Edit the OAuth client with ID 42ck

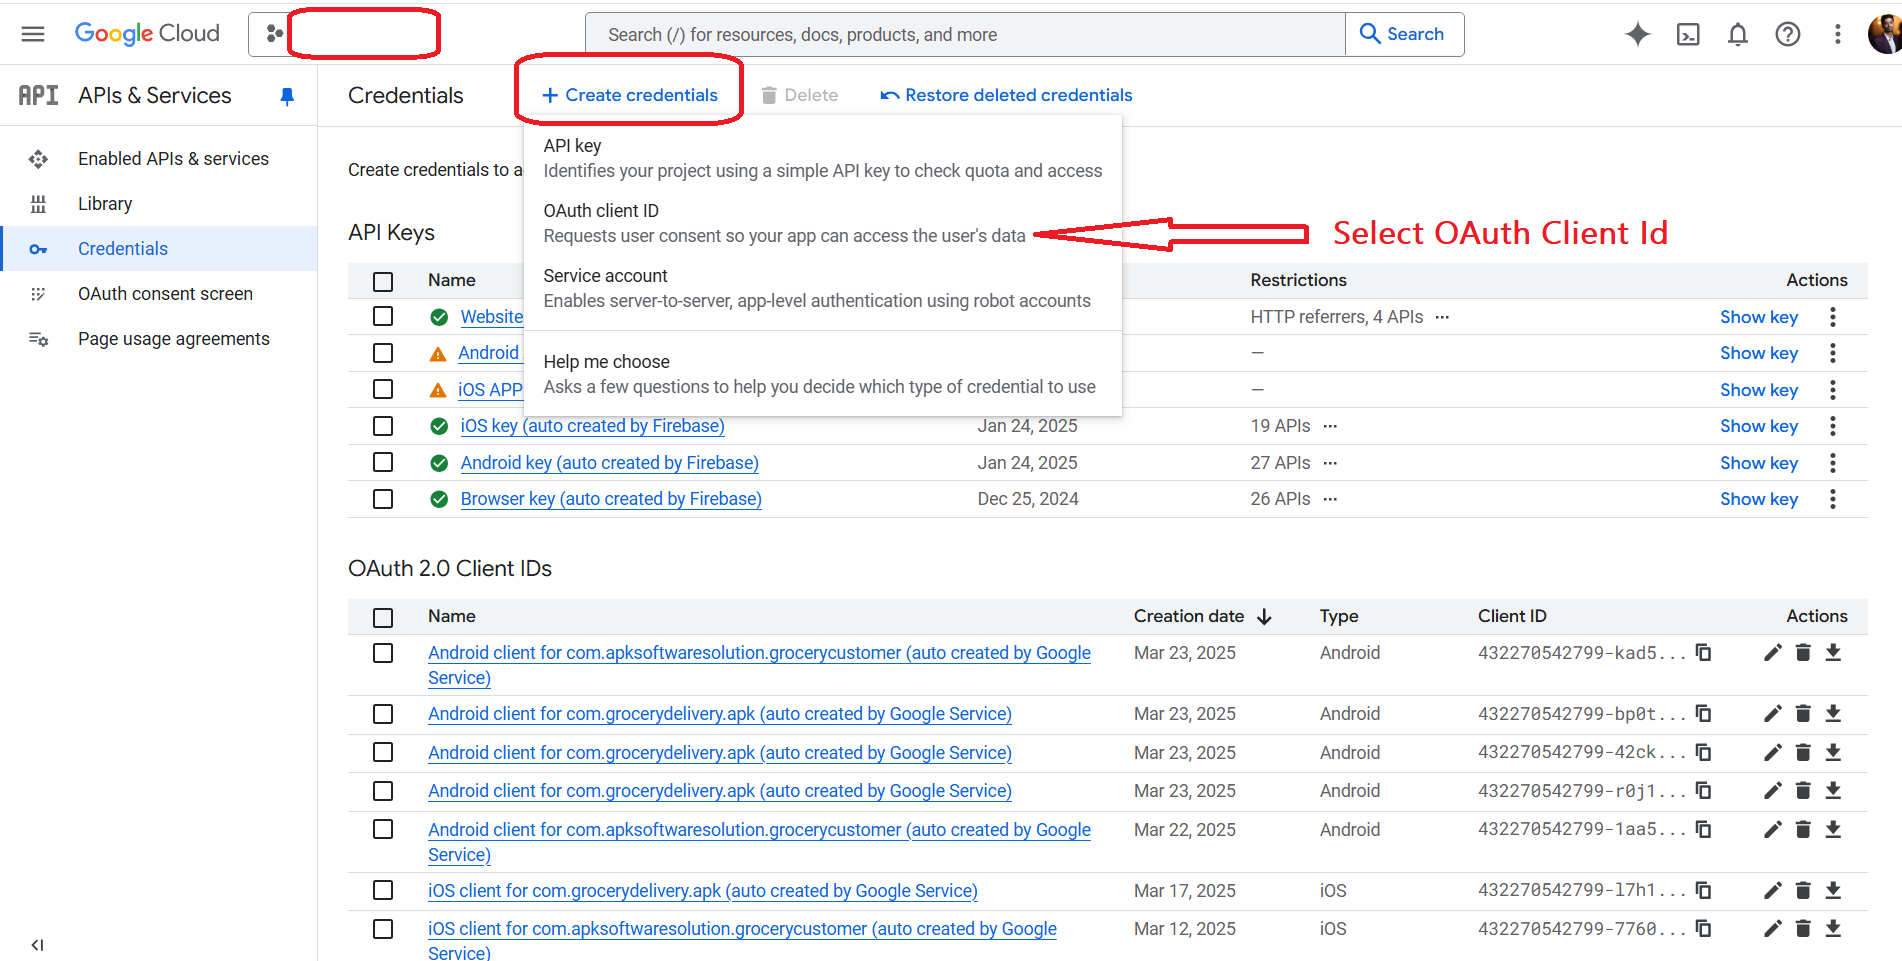pos(1773,753)
